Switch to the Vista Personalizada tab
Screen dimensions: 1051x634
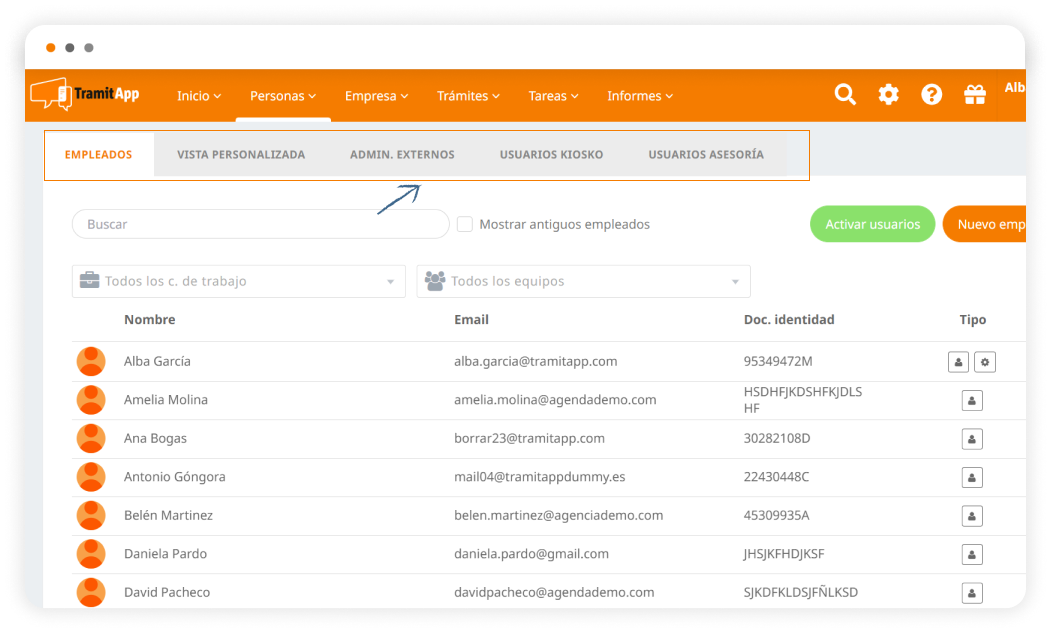(241, 155)
